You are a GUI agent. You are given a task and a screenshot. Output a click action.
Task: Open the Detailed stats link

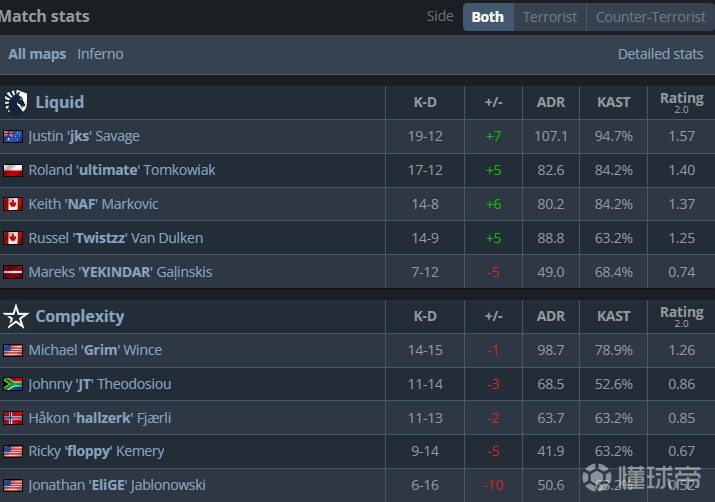pos(660,54)
